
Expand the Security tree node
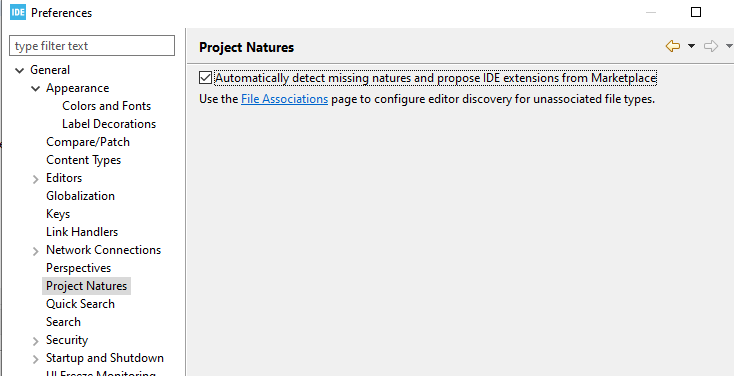click(x=35, y=341)
